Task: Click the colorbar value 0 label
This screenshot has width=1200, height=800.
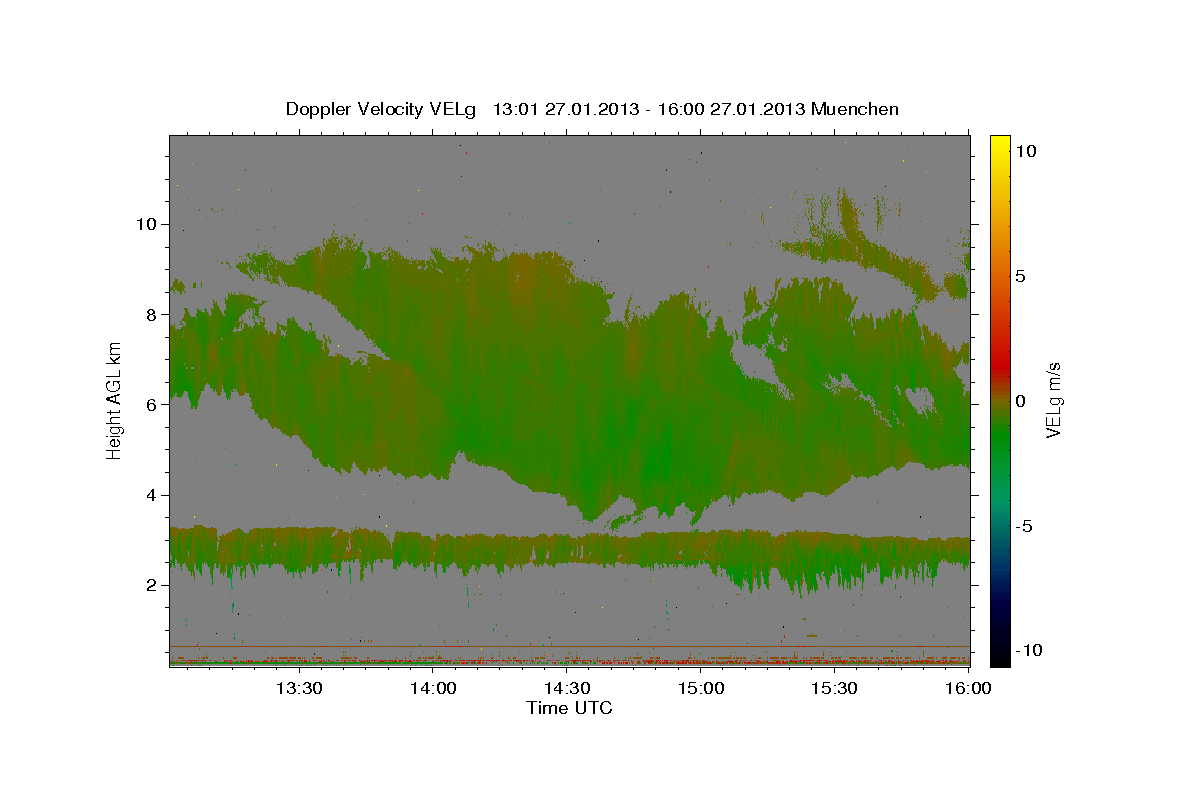Action: [x=1020, y=401]
